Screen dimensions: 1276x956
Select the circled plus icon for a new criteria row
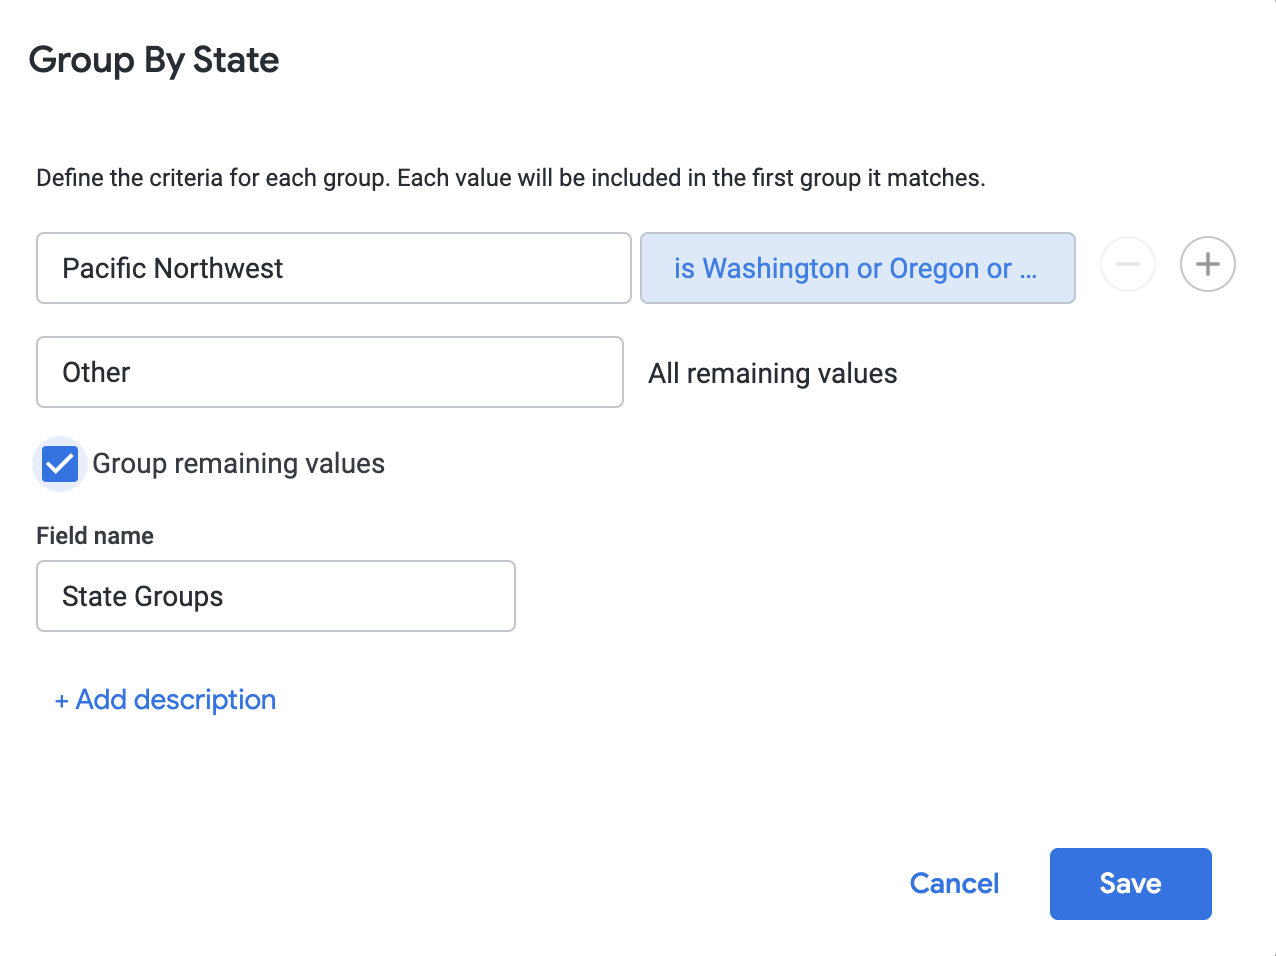click(1207, 264)
